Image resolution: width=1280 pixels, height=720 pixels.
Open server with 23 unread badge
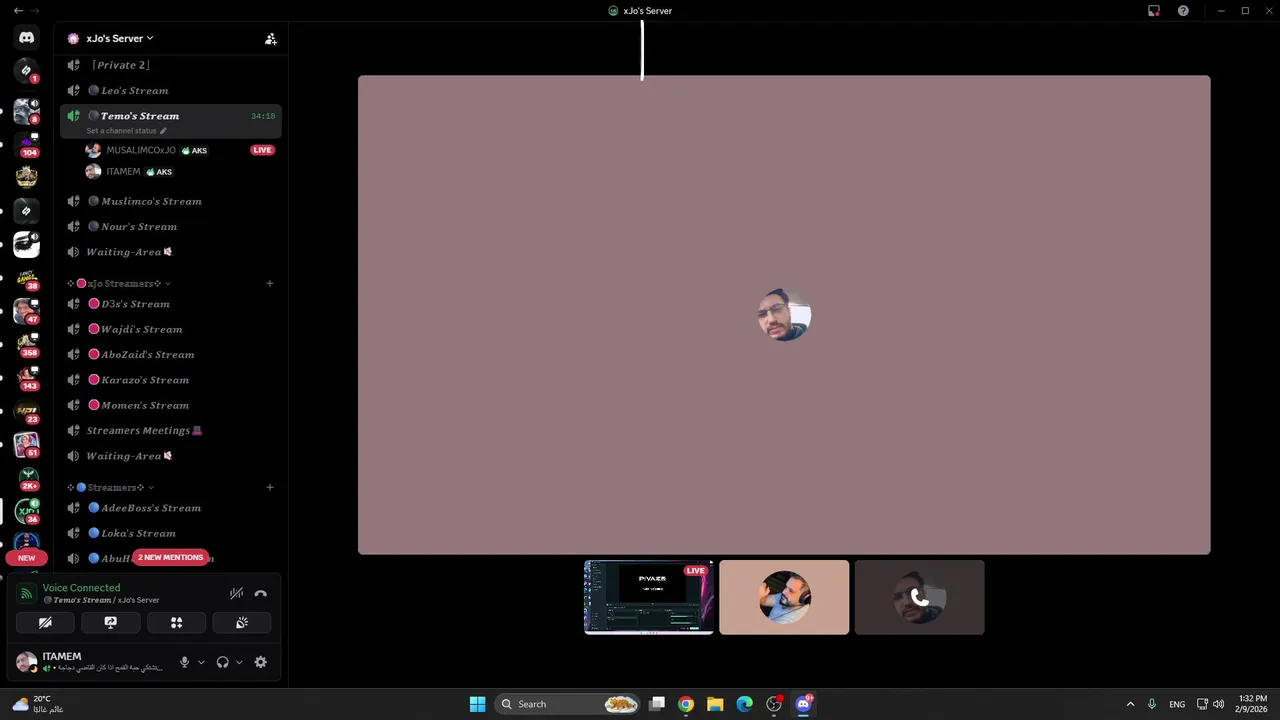[27, 411]
